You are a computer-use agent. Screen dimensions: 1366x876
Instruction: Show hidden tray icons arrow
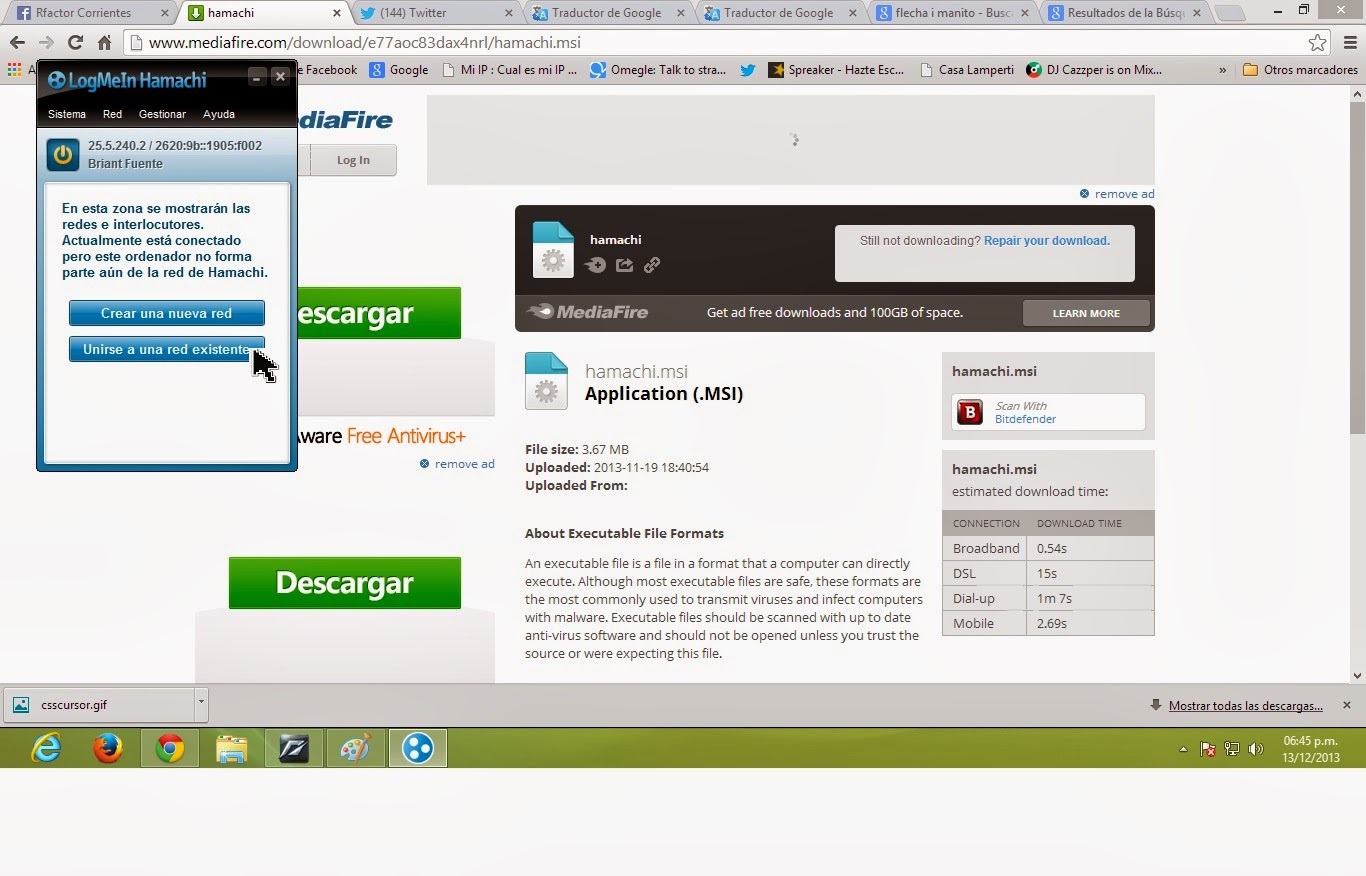click(x=1184, y=749)
